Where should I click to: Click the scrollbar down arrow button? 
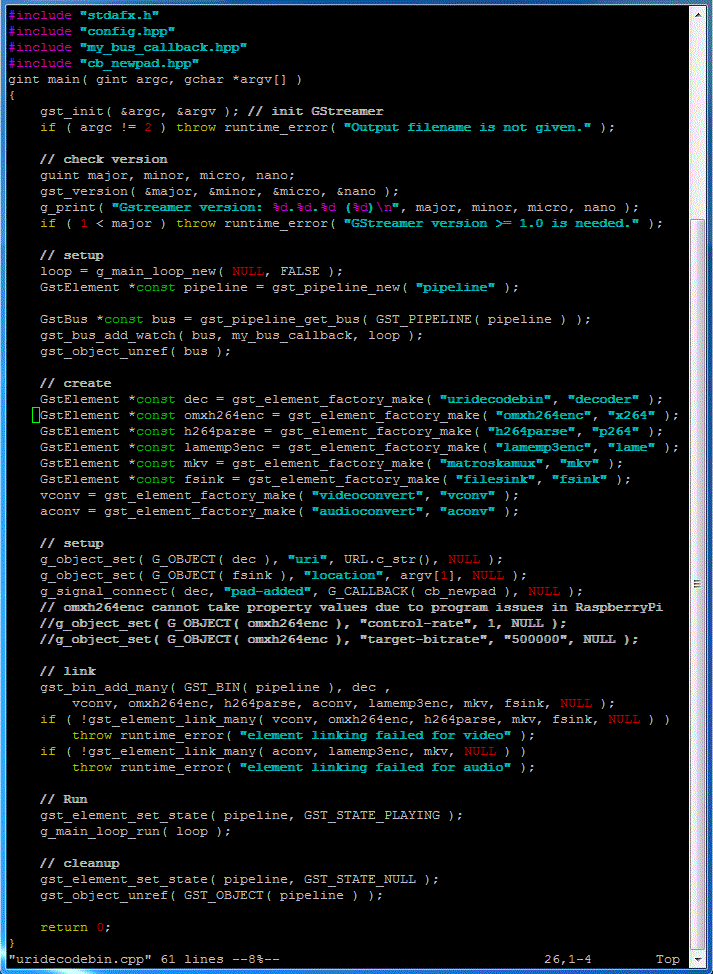click(x=697, y=960)
